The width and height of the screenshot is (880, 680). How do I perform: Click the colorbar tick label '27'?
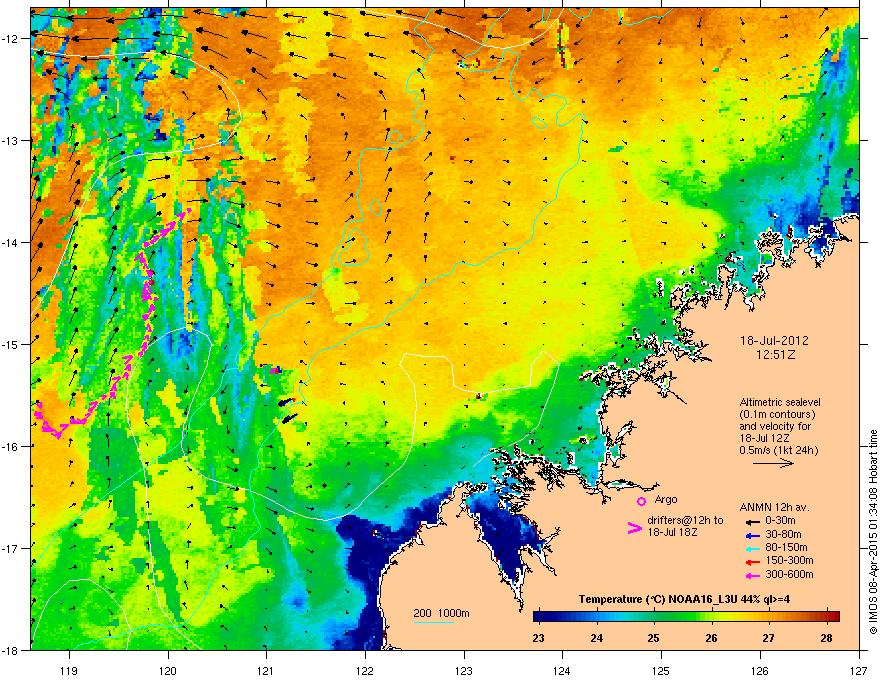click(768, 638)
